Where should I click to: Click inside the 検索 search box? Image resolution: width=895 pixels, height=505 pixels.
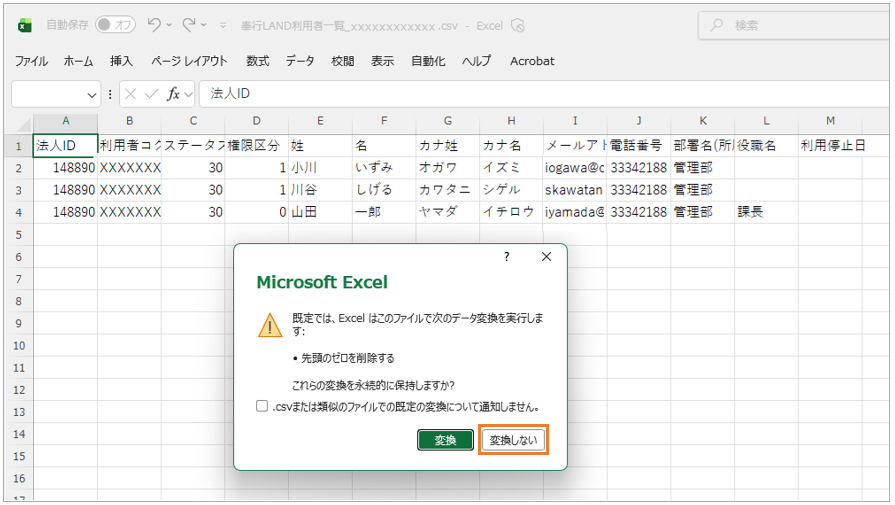point(795,26)
